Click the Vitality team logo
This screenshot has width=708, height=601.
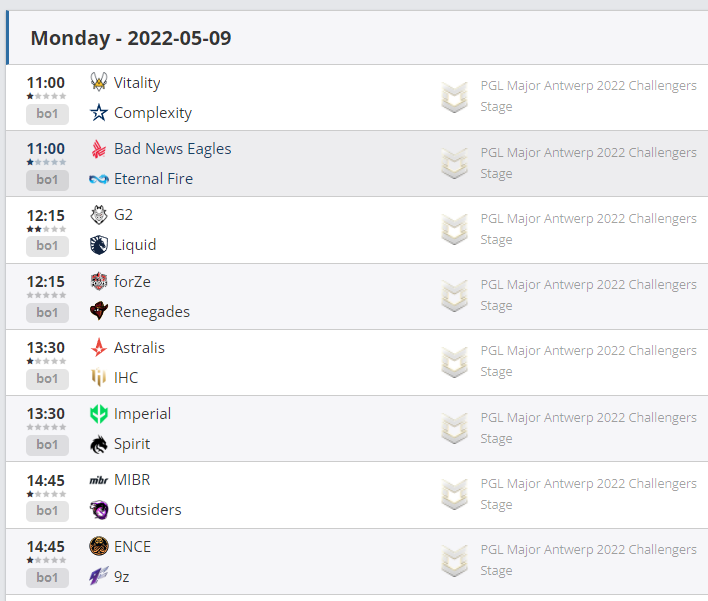98,82
